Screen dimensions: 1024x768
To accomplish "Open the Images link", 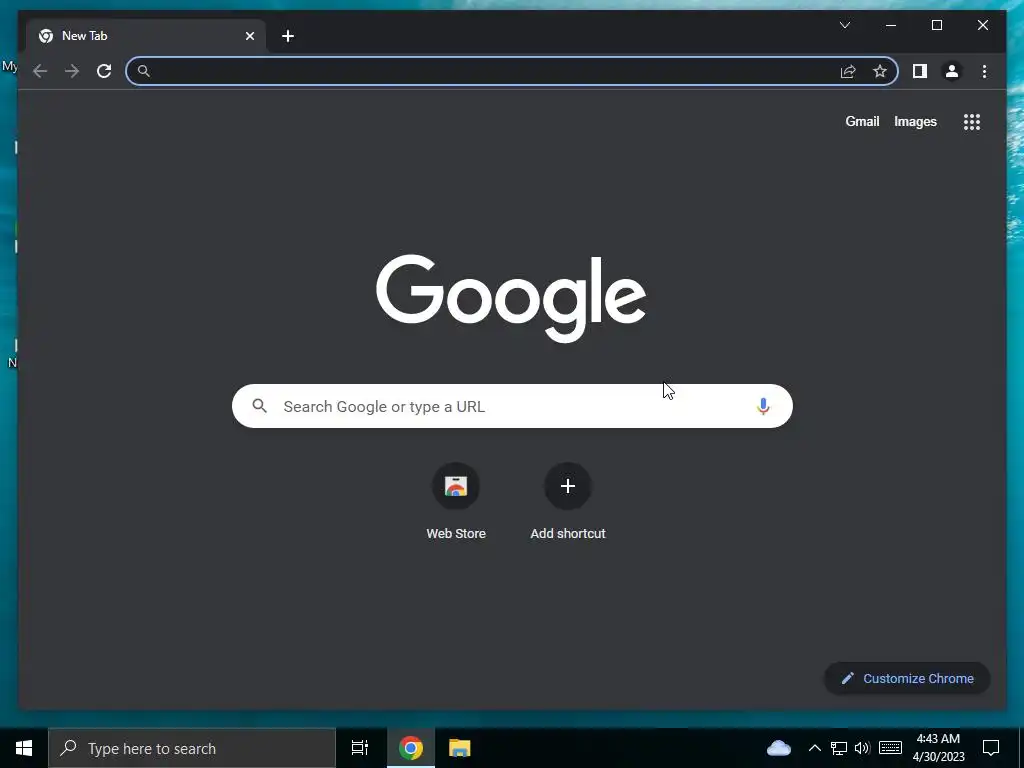I will (915, 121).
